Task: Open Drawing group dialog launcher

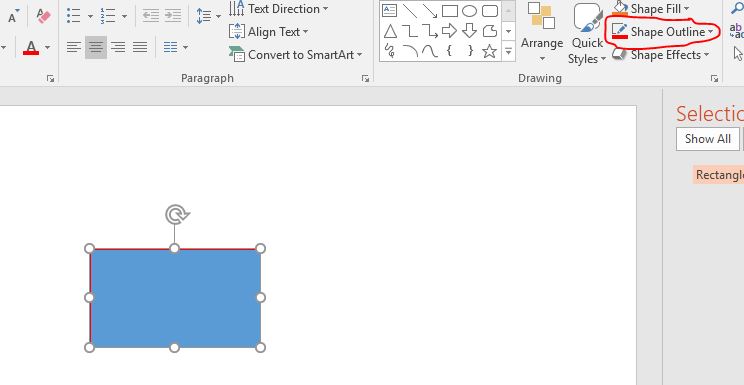Action: pyautogui.click(x=714, y=79)
